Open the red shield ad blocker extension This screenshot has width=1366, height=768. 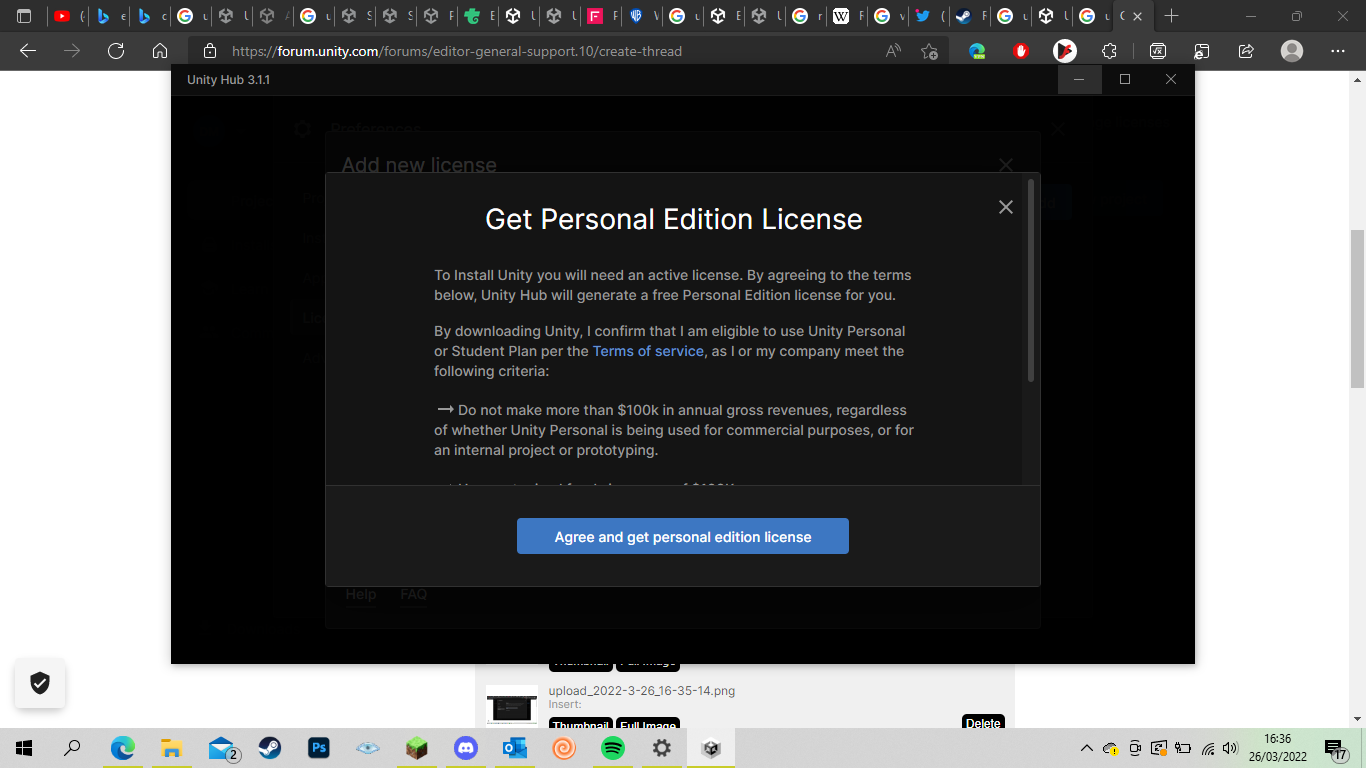pyautogui.click(x=1021, y=51)
